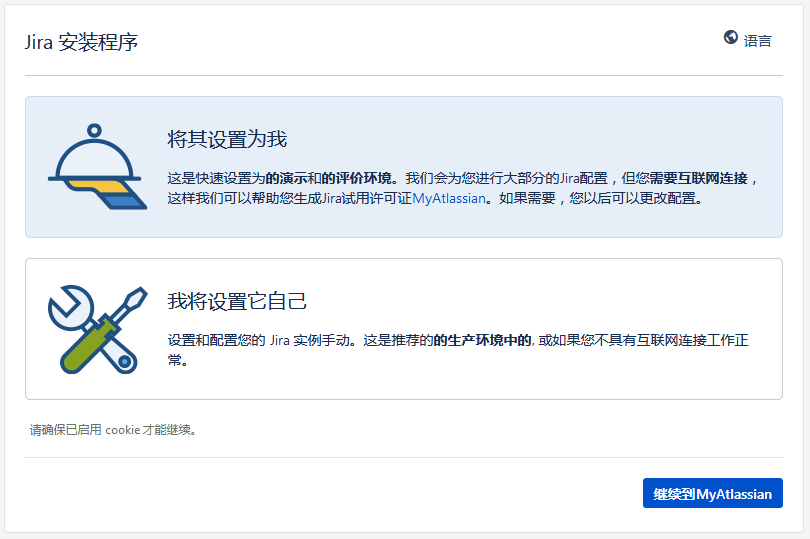Open the MyAtlassian hyperlink in description

(x=449, y=198)
